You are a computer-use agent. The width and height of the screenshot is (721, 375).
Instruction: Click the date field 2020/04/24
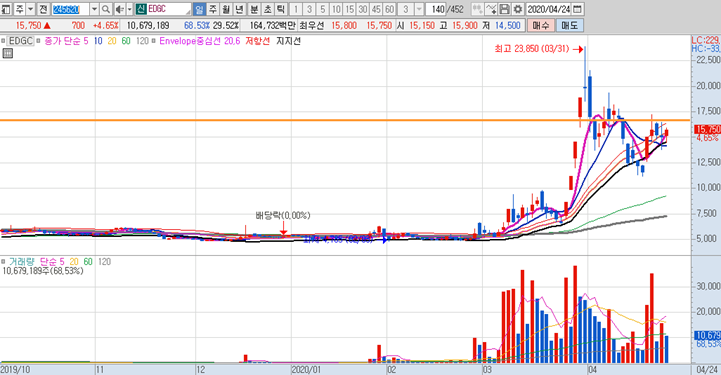pos(549,9)
